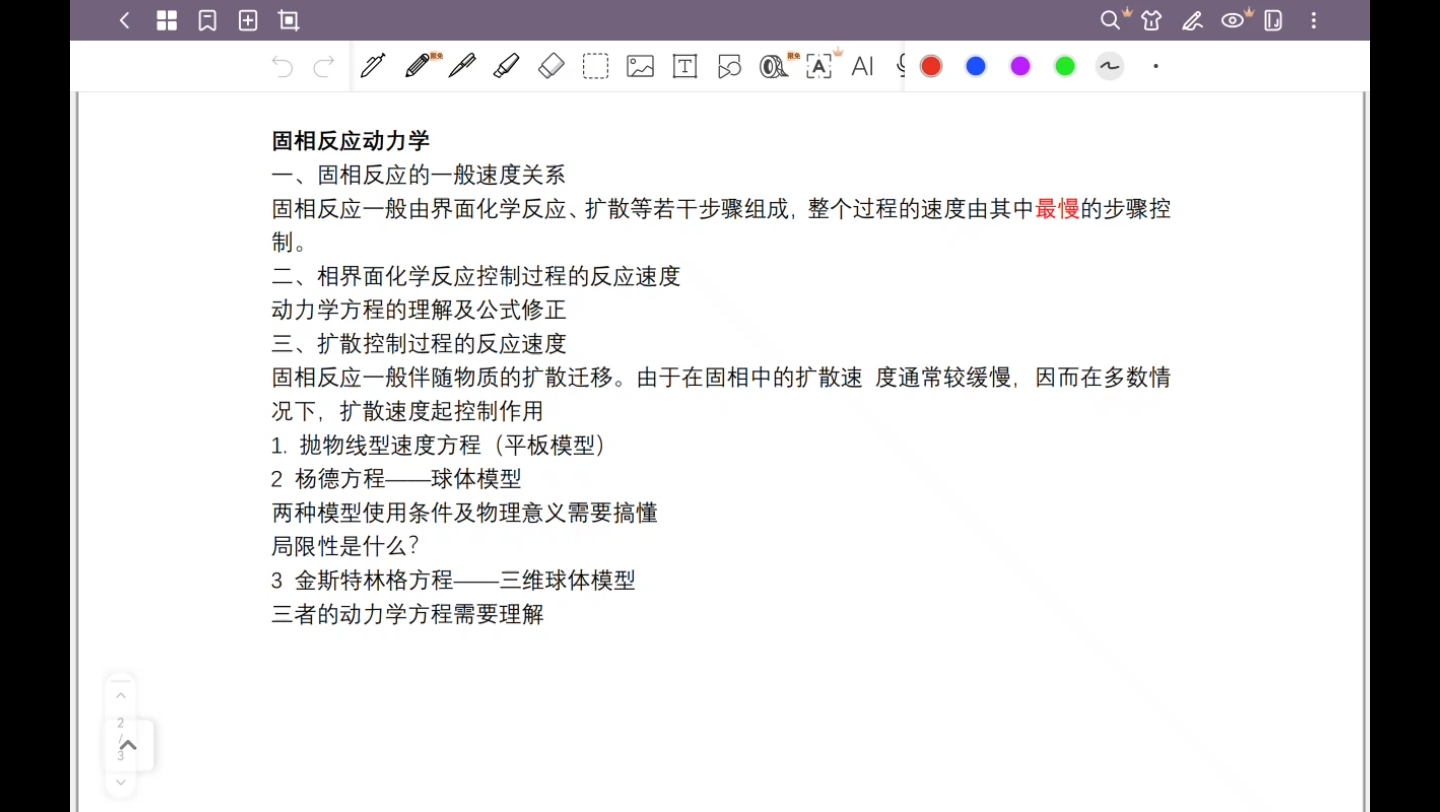Select the pencil tool
Viewport: 1440px width, 812px height.
[x=418, y=66]
